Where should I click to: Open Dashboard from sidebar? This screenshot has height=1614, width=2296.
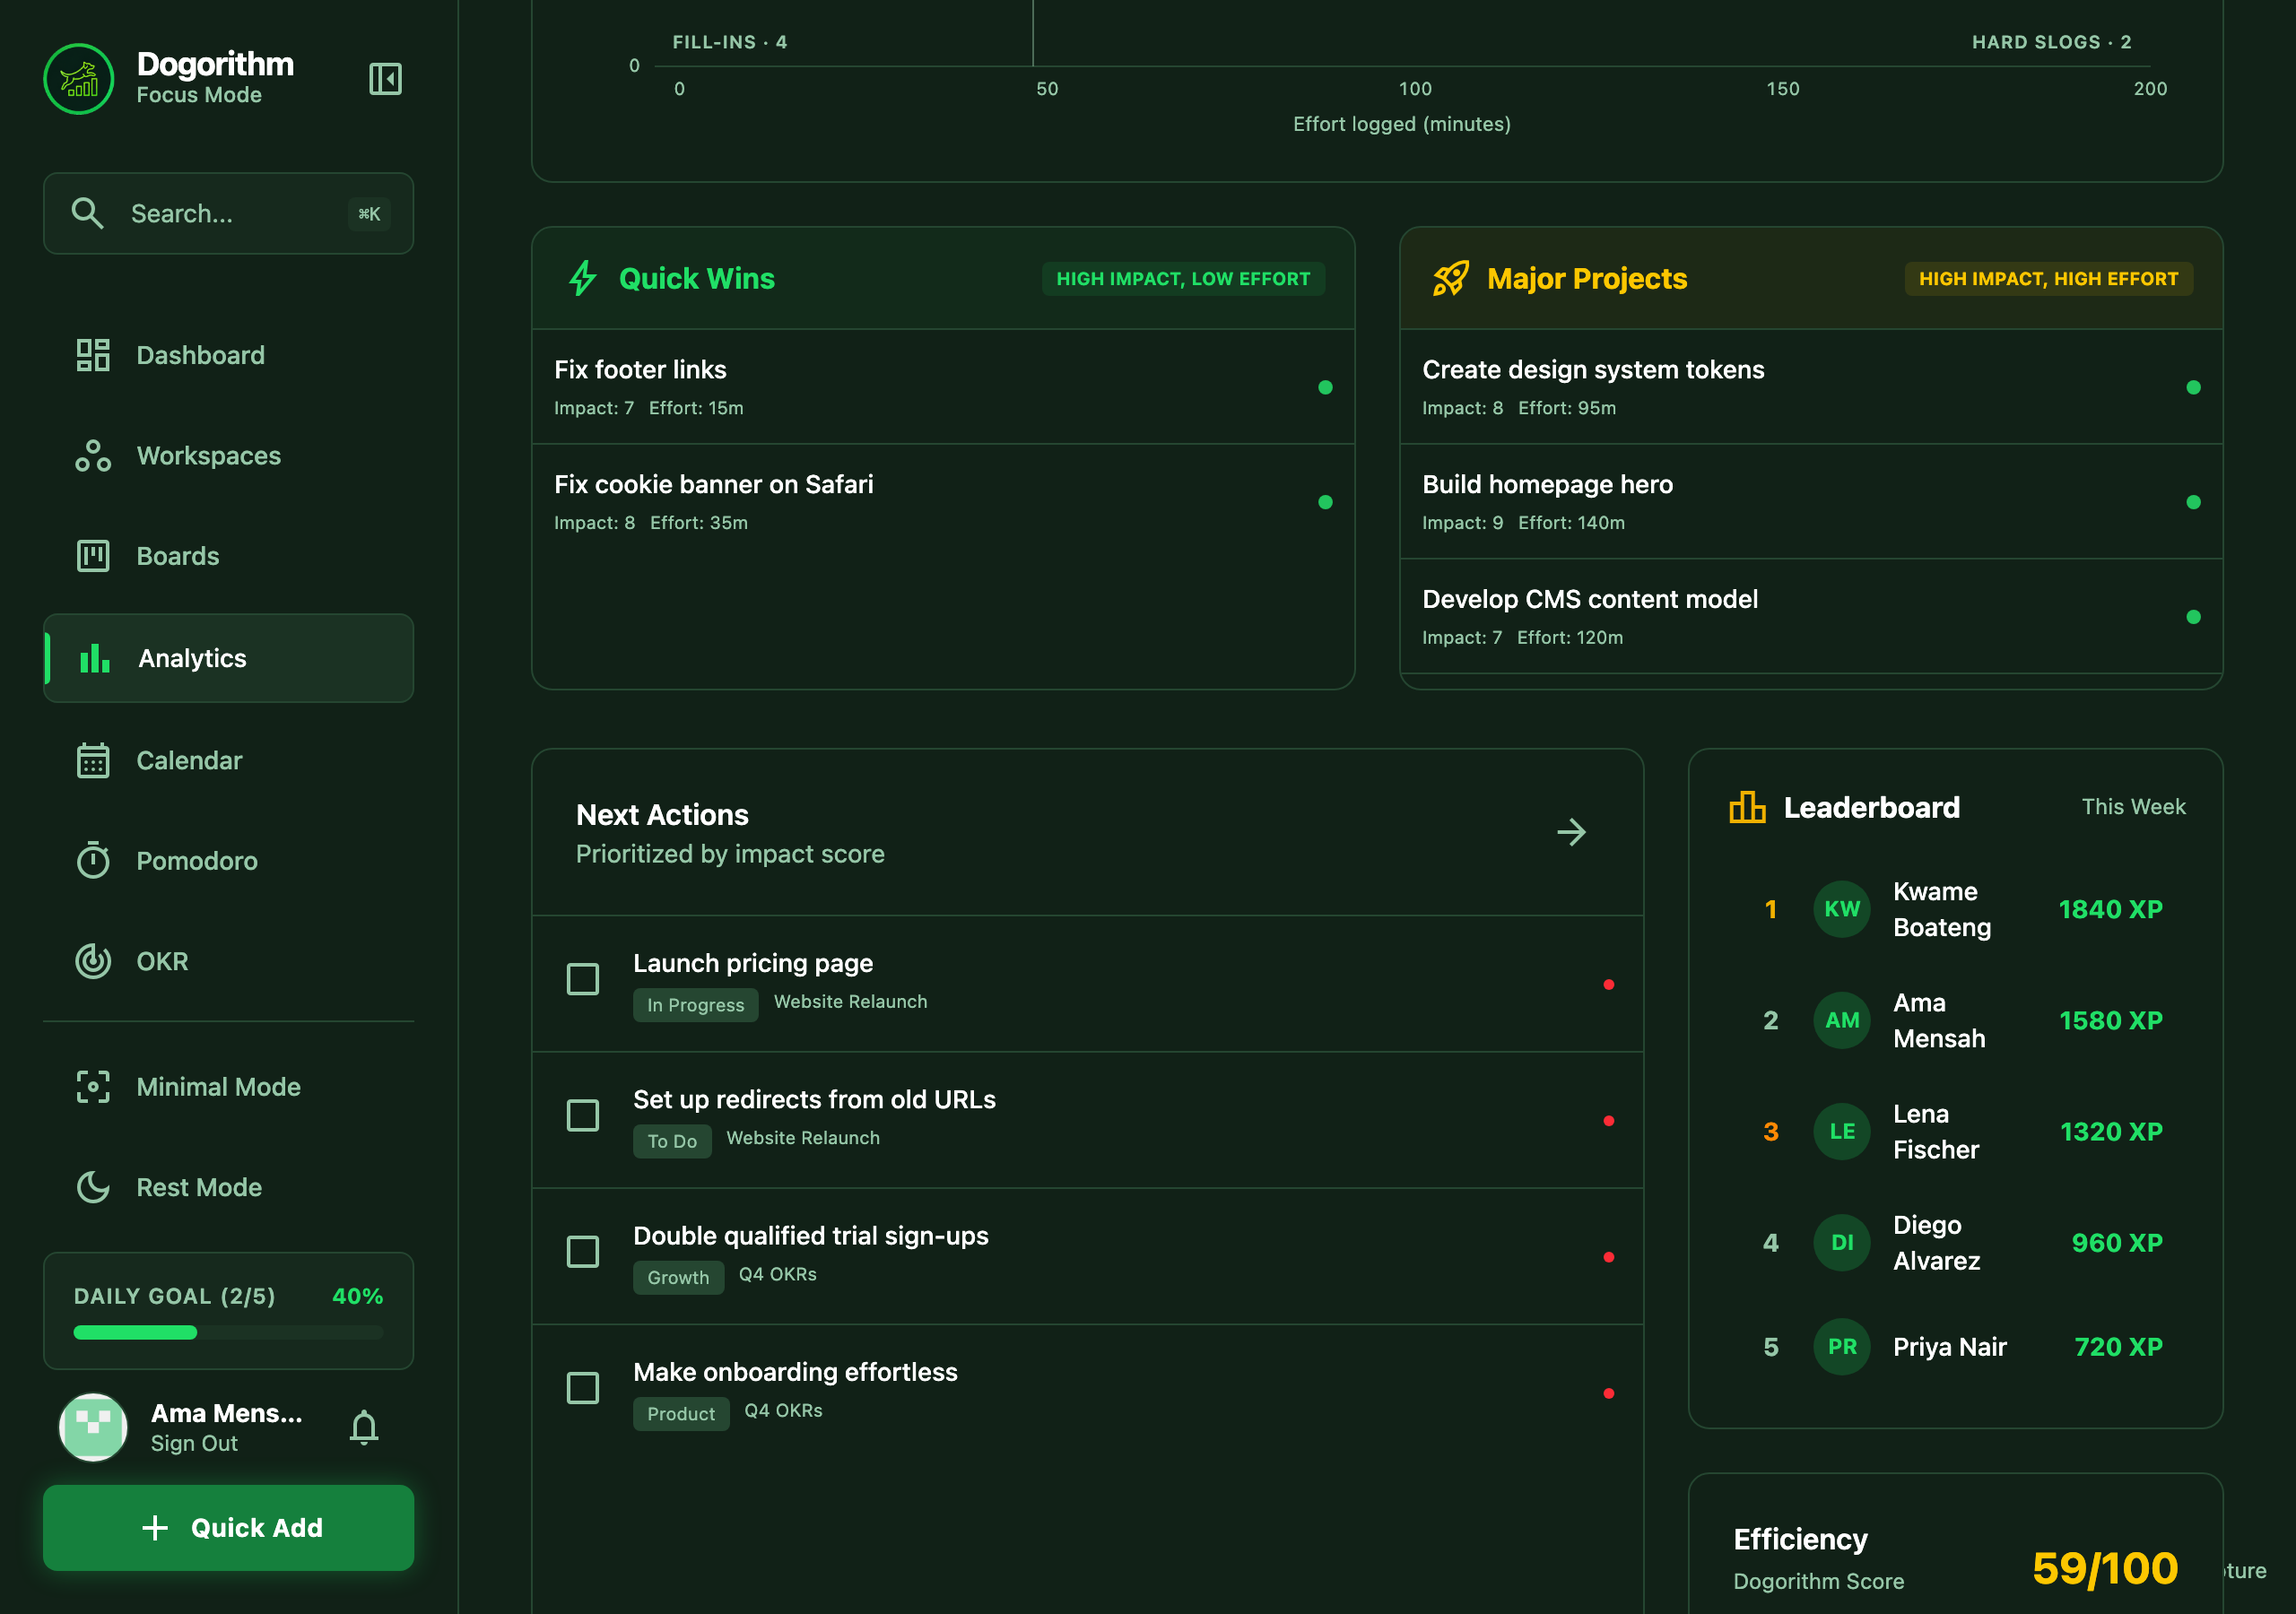click(228, 355)
